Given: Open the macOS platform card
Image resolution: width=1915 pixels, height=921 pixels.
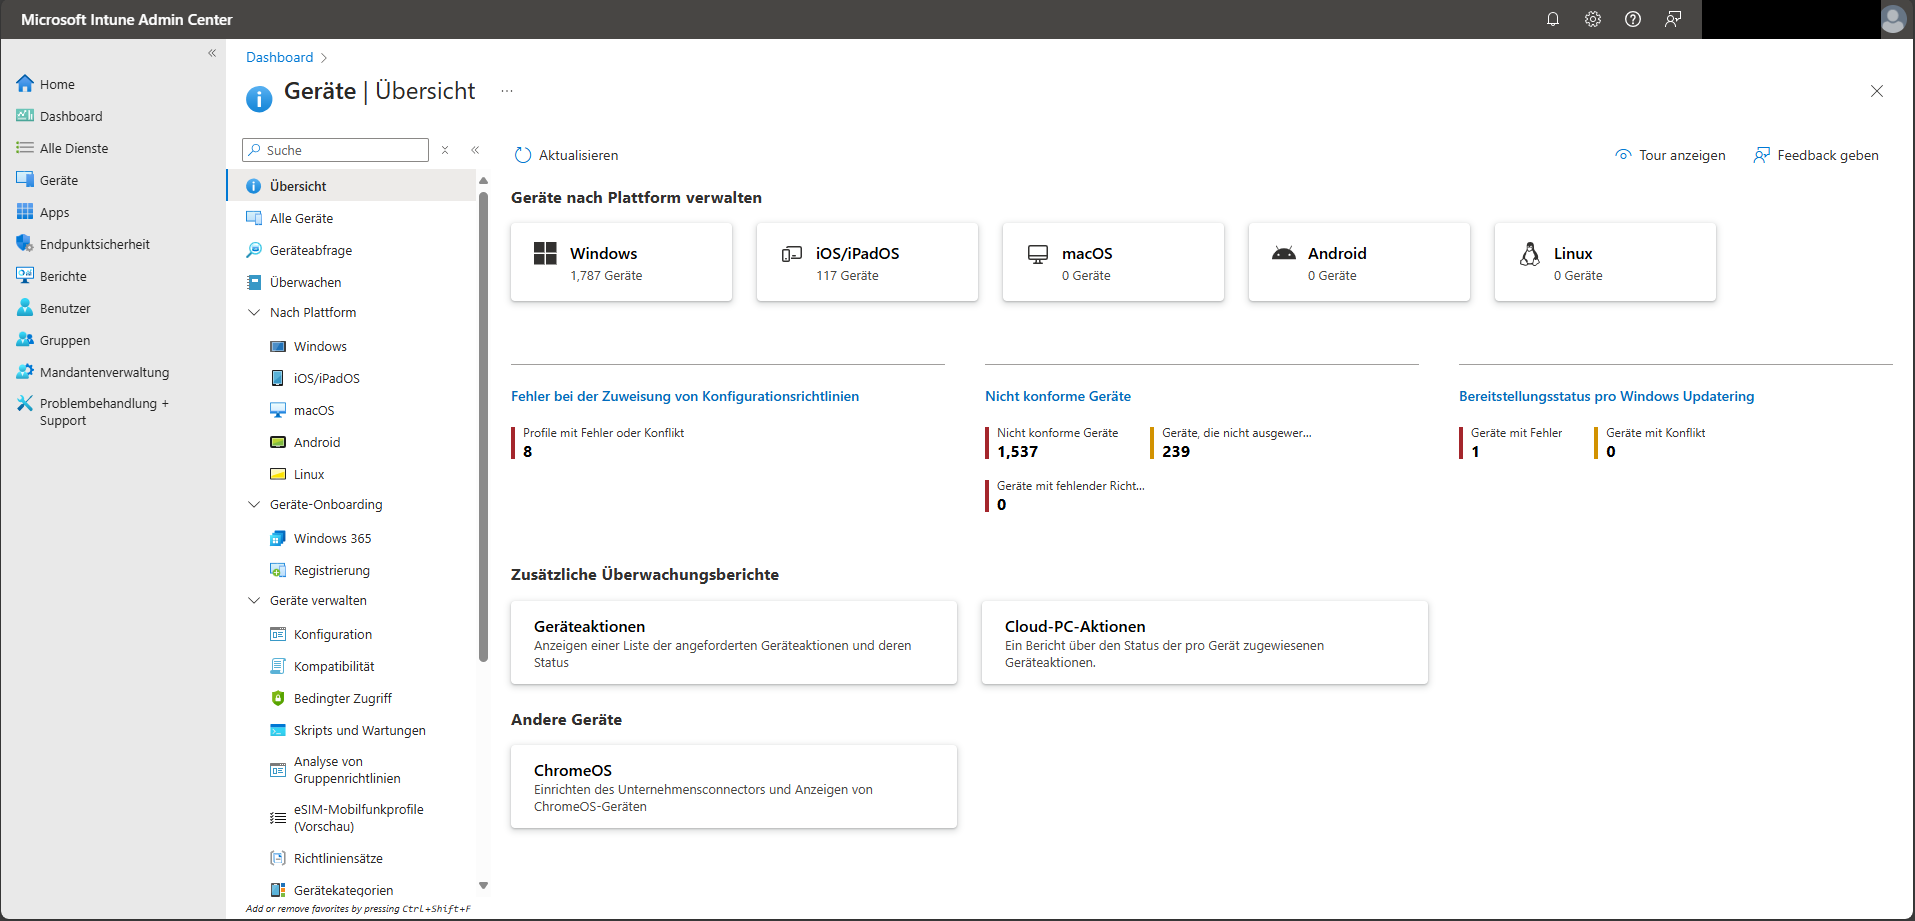Looking at the screenshot, I should (1113, 262).
